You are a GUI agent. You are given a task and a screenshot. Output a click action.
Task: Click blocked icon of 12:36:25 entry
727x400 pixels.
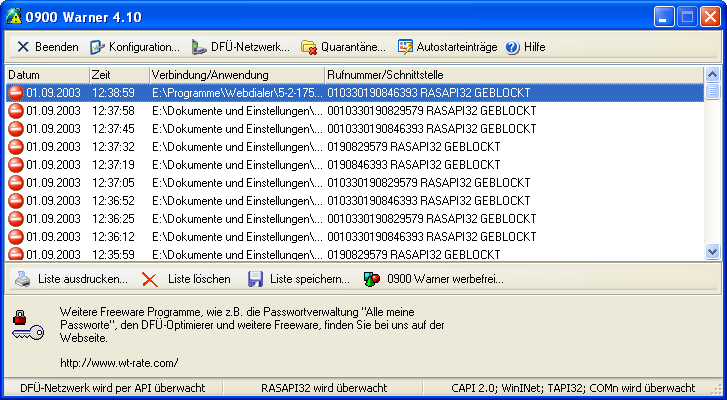coord(16,218)
